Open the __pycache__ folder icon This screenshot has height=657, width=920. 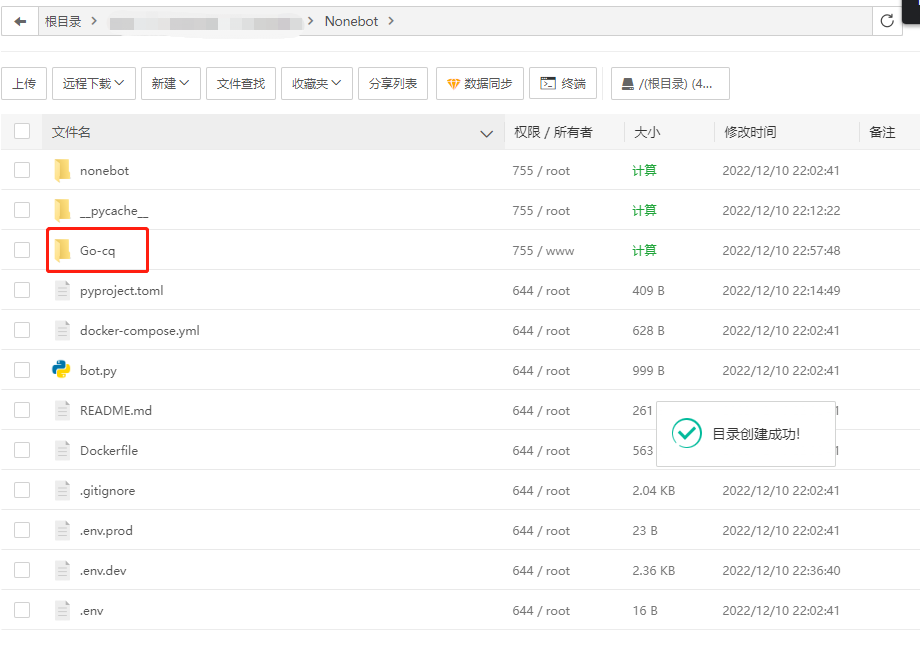pos(62,211)
